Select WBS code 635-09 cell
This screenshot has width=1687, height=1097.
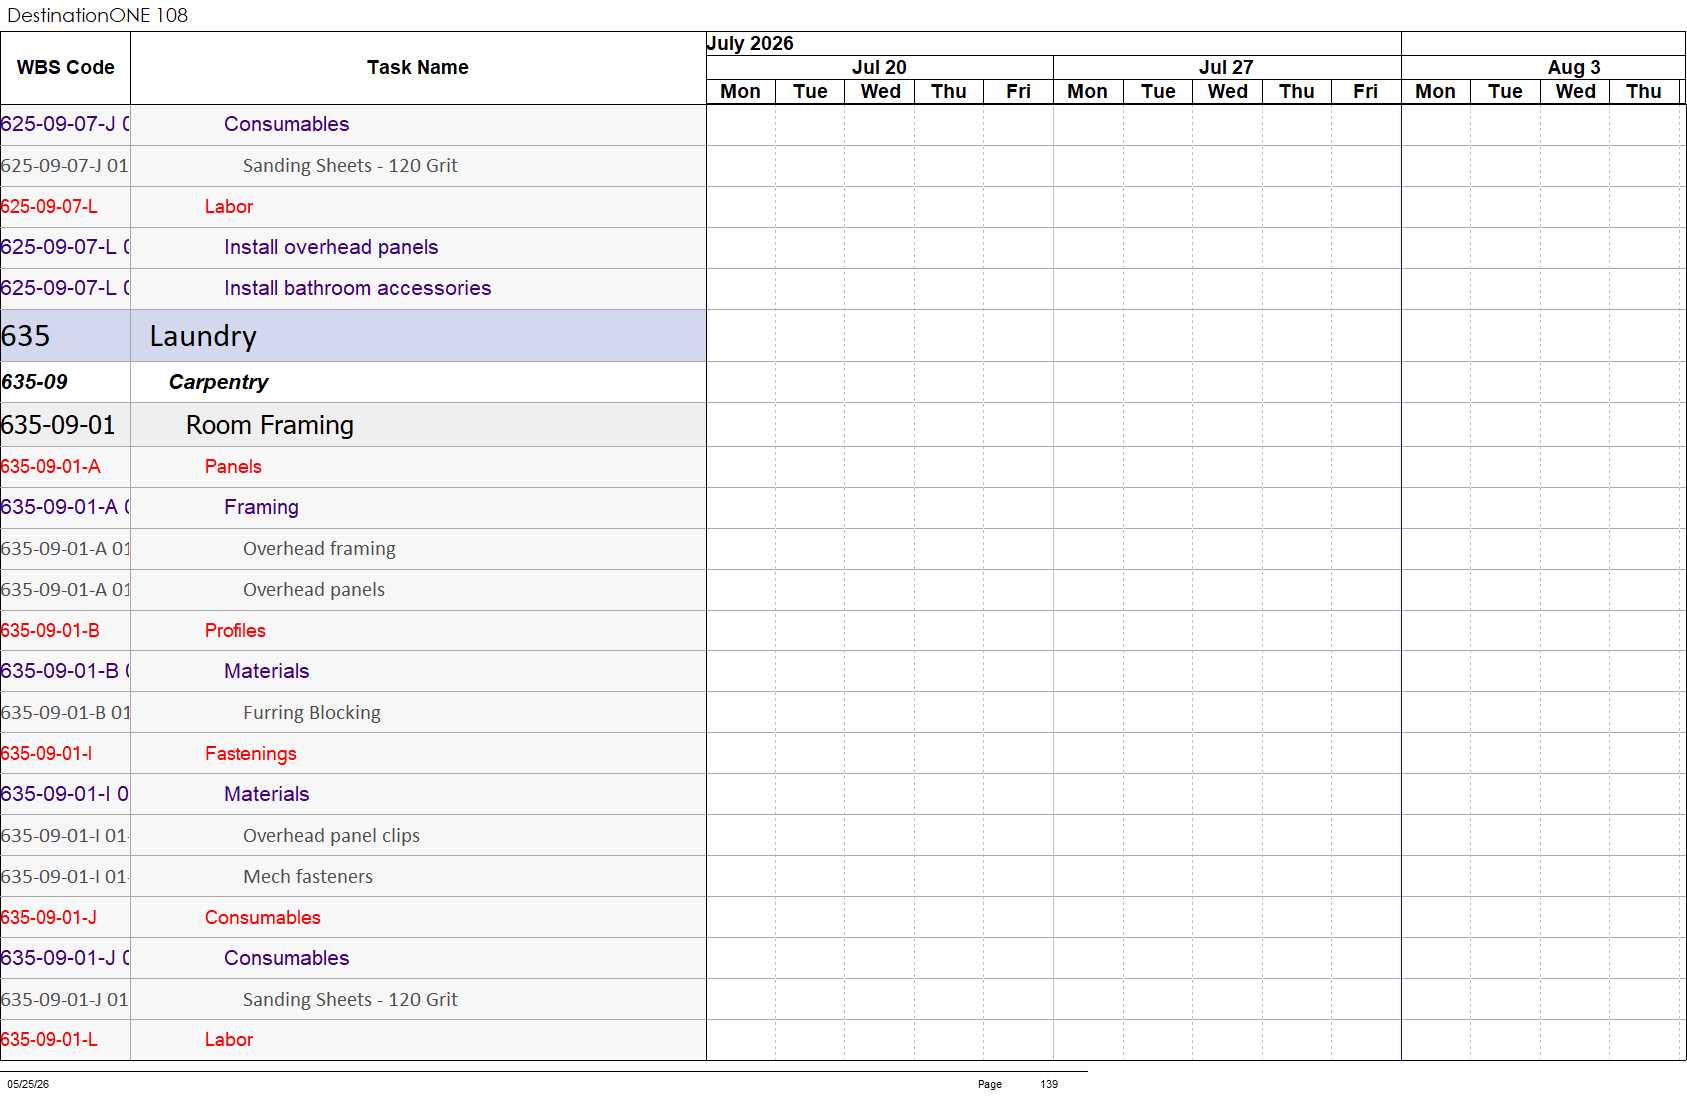pos(65,382)
